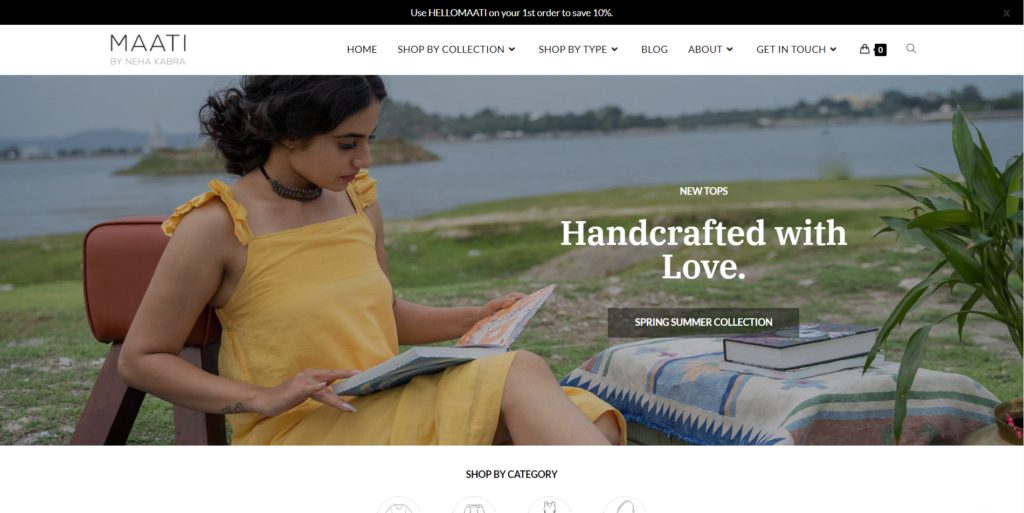Go to the Home page

tap(362, 50)
